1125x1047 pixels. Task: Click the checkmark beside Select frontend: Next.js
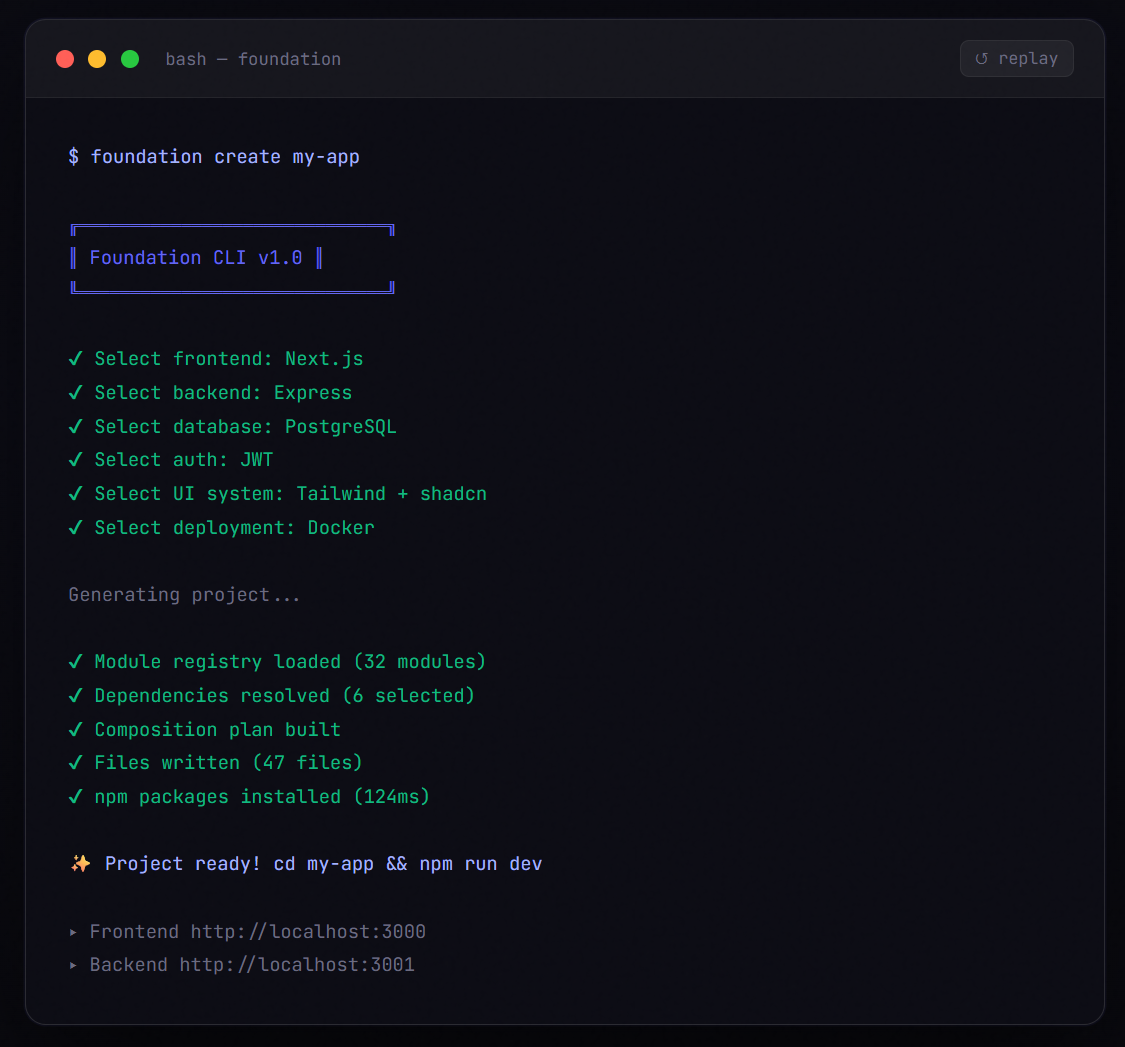coord(75,358)
